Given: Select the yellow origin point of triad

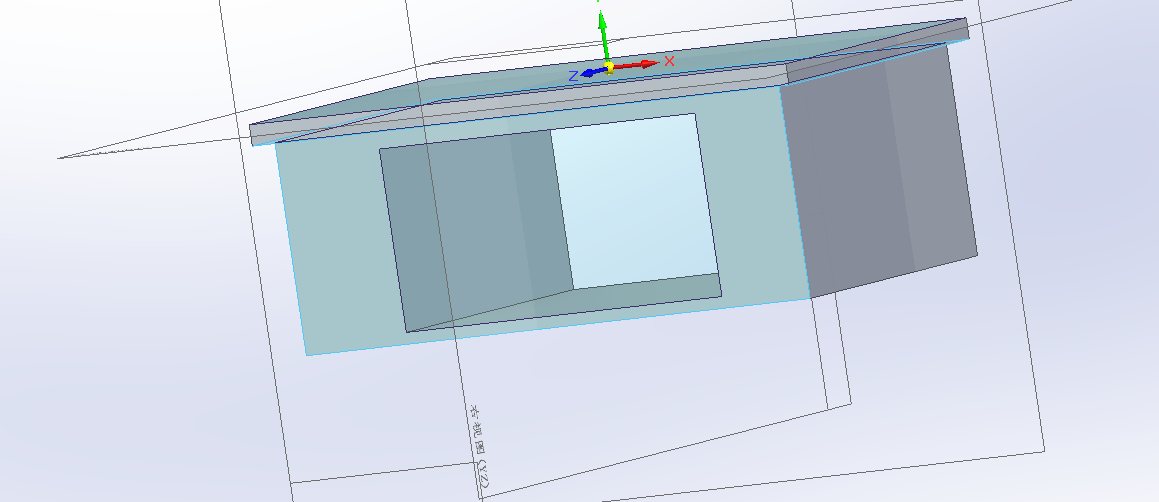Looking at the screenshot, I should [x=608, y=68].
